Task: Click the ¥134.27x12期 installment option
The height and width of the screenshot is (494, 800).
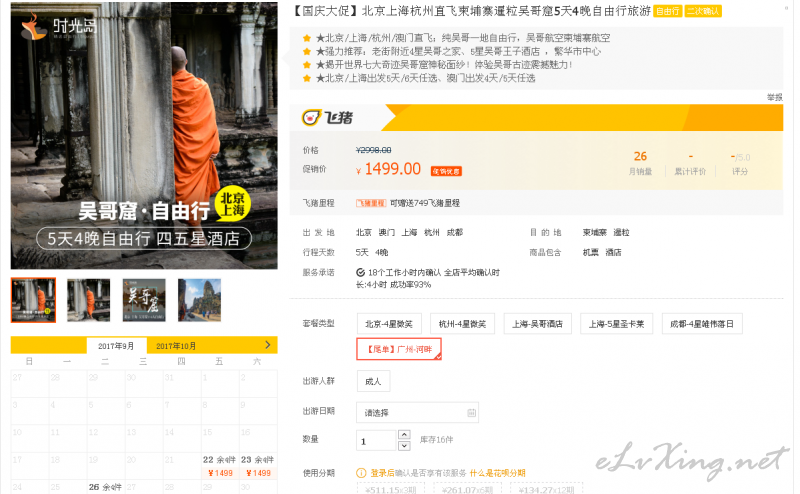Action: tap(546, 489)
